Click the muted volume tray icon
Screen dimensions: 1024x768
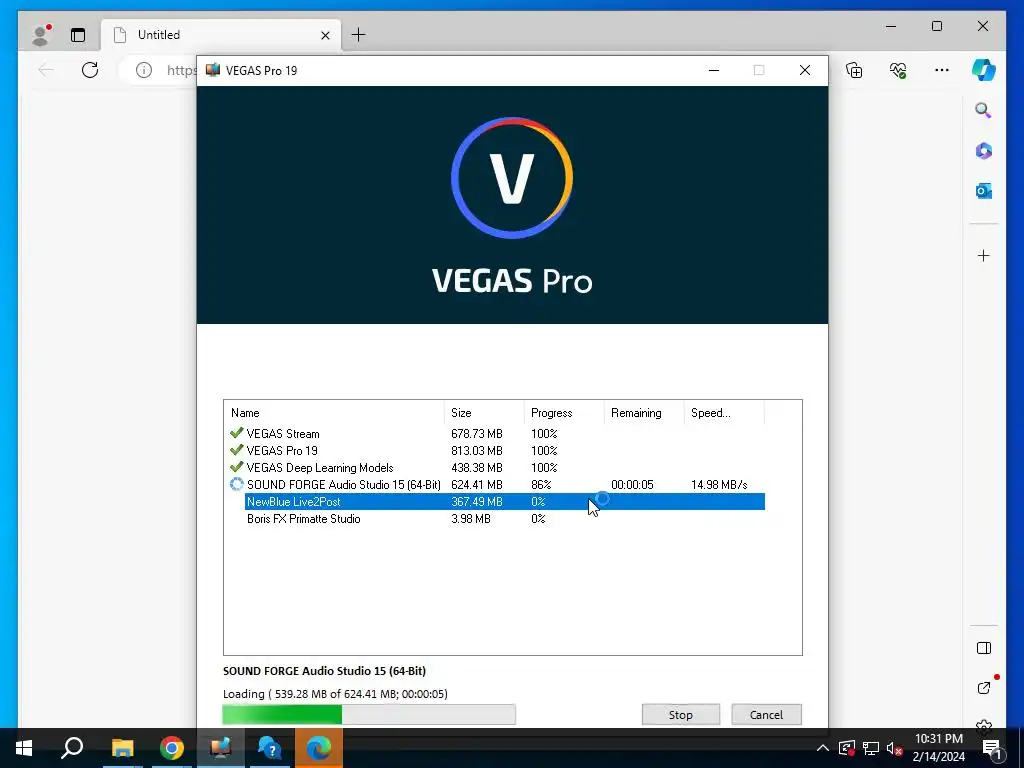895,748
